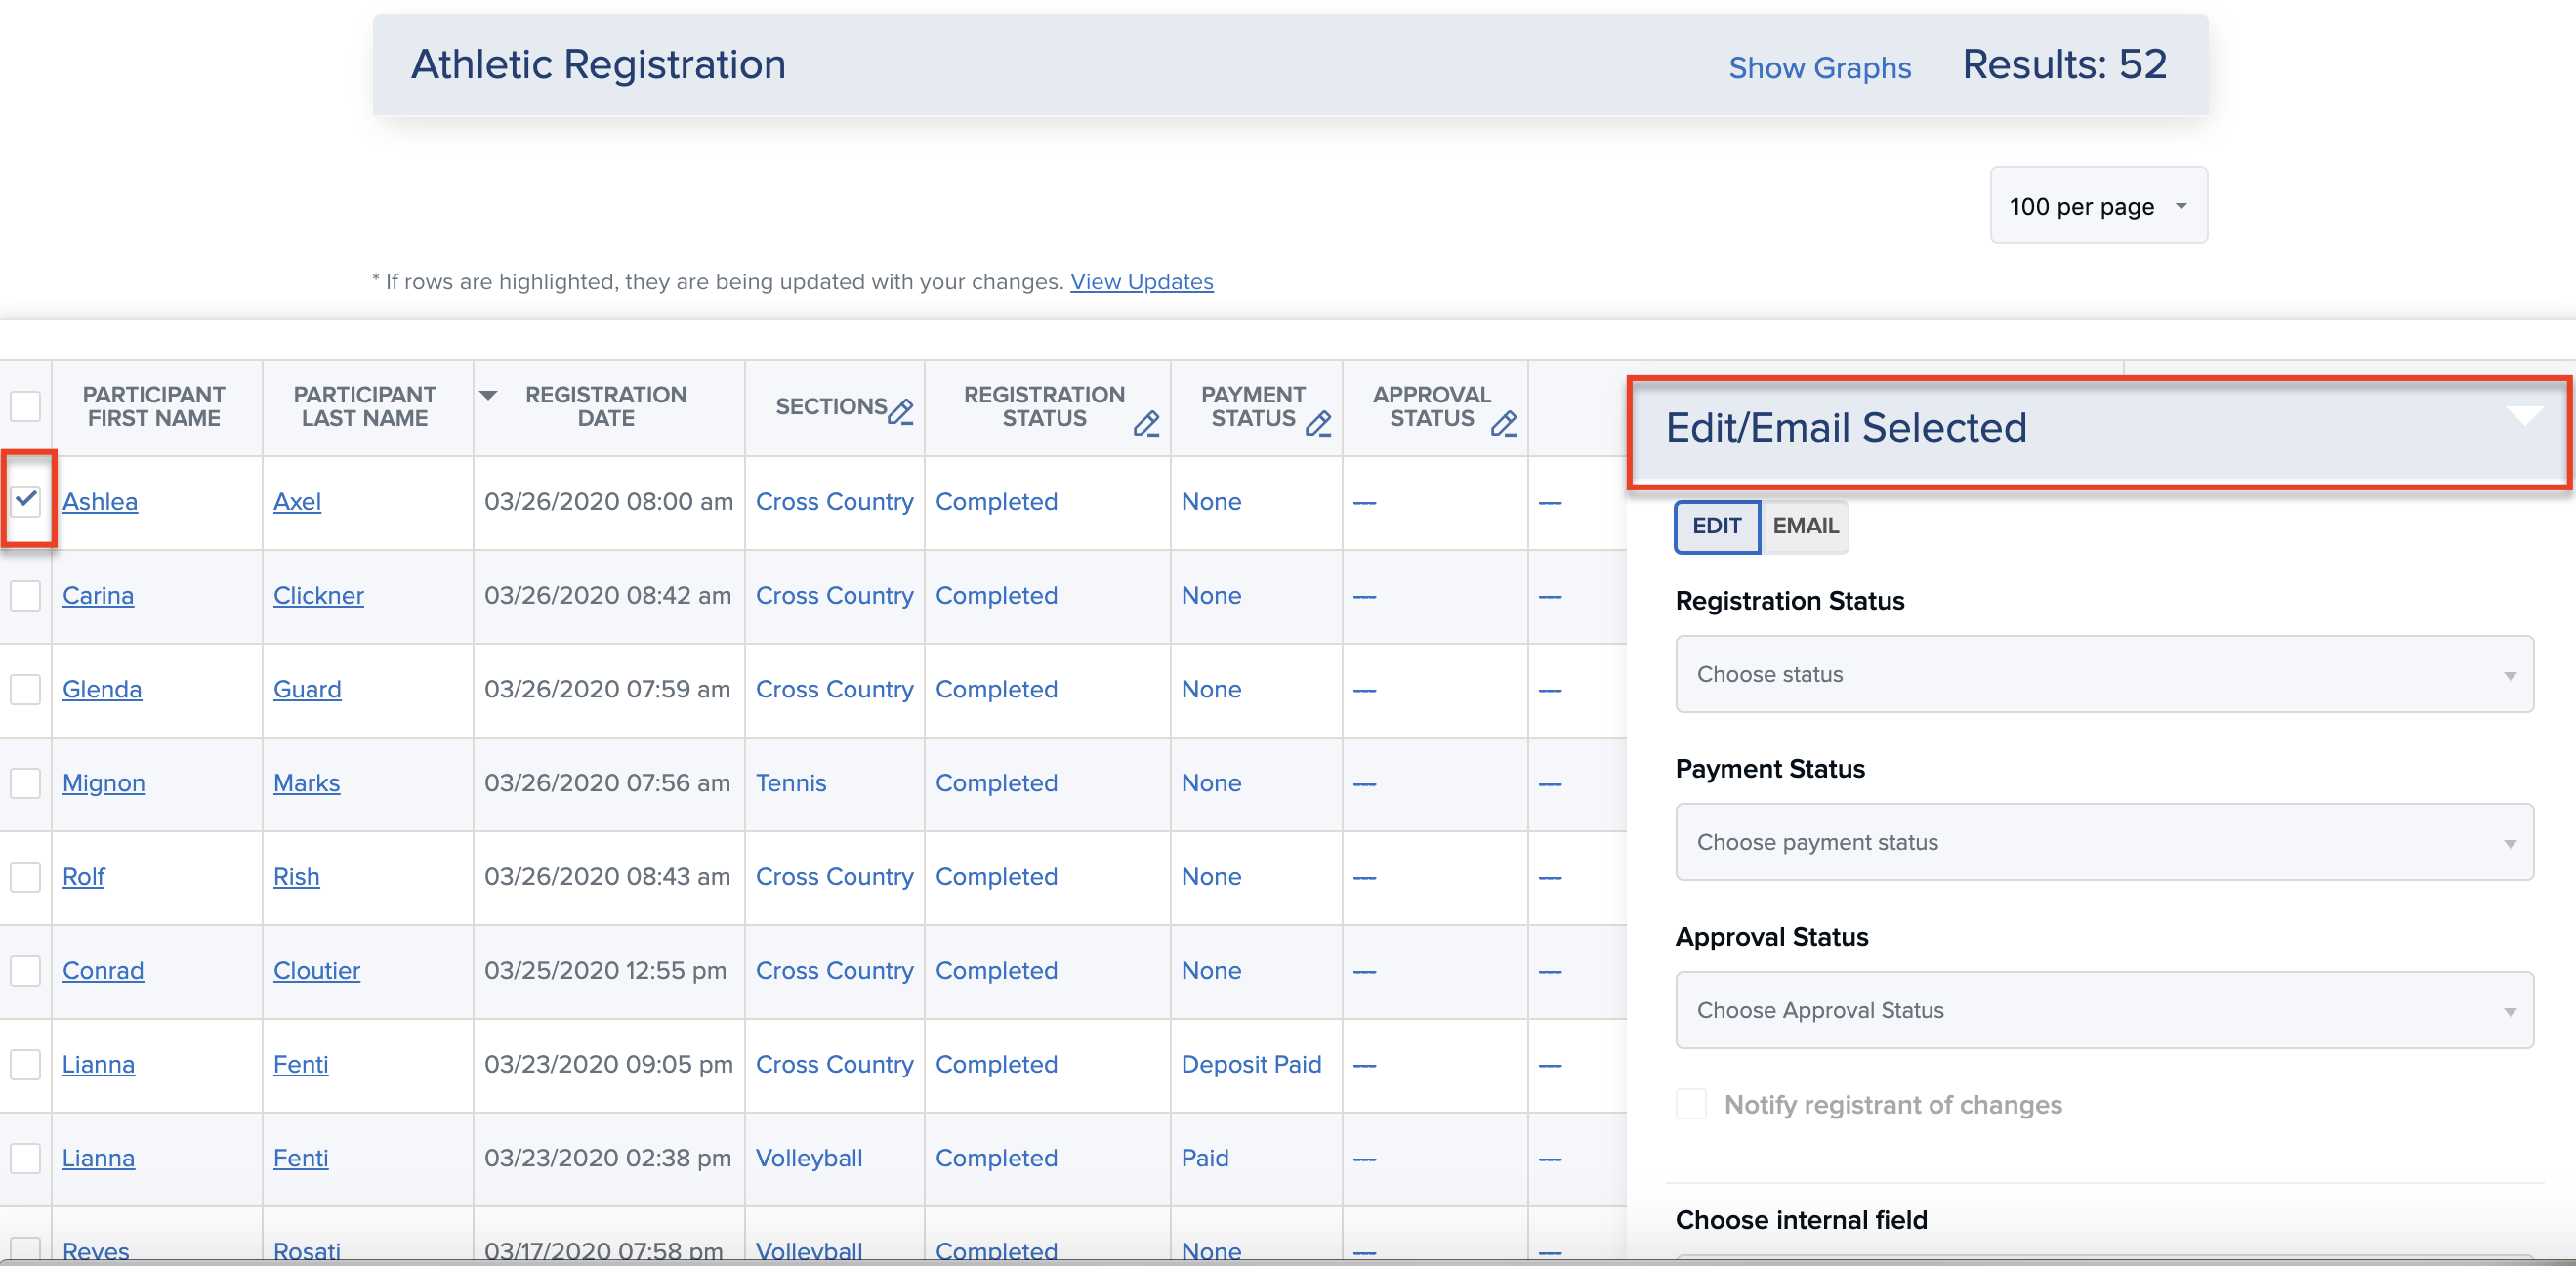Select Carina Clickner's row checkbox
The image size is (2576, 1266).
pos(26,596)
